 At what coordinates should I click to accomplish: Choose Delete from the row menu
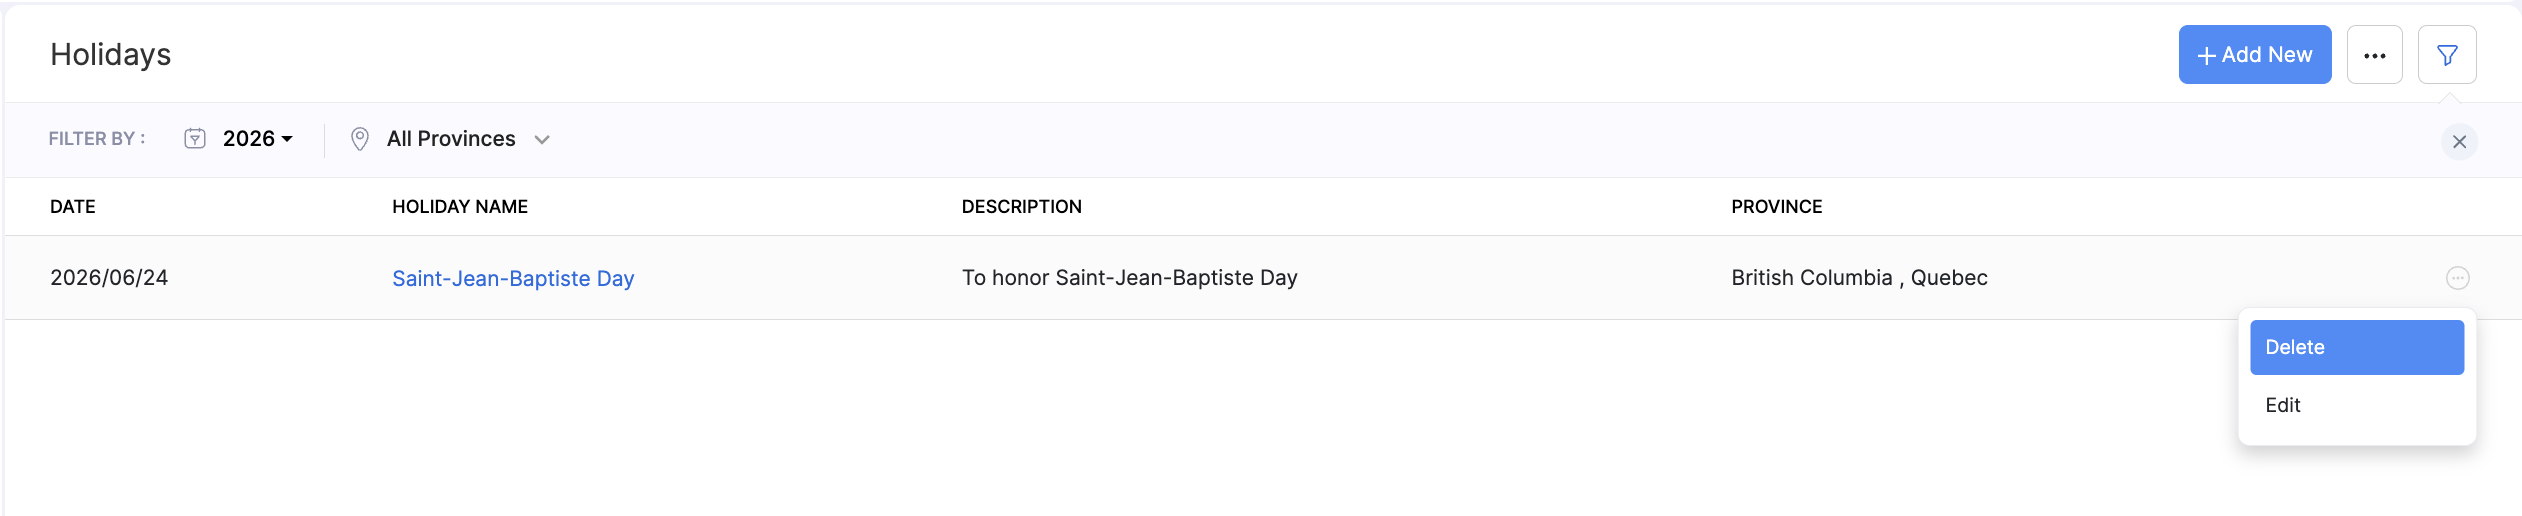click(x=2356, y=347)
